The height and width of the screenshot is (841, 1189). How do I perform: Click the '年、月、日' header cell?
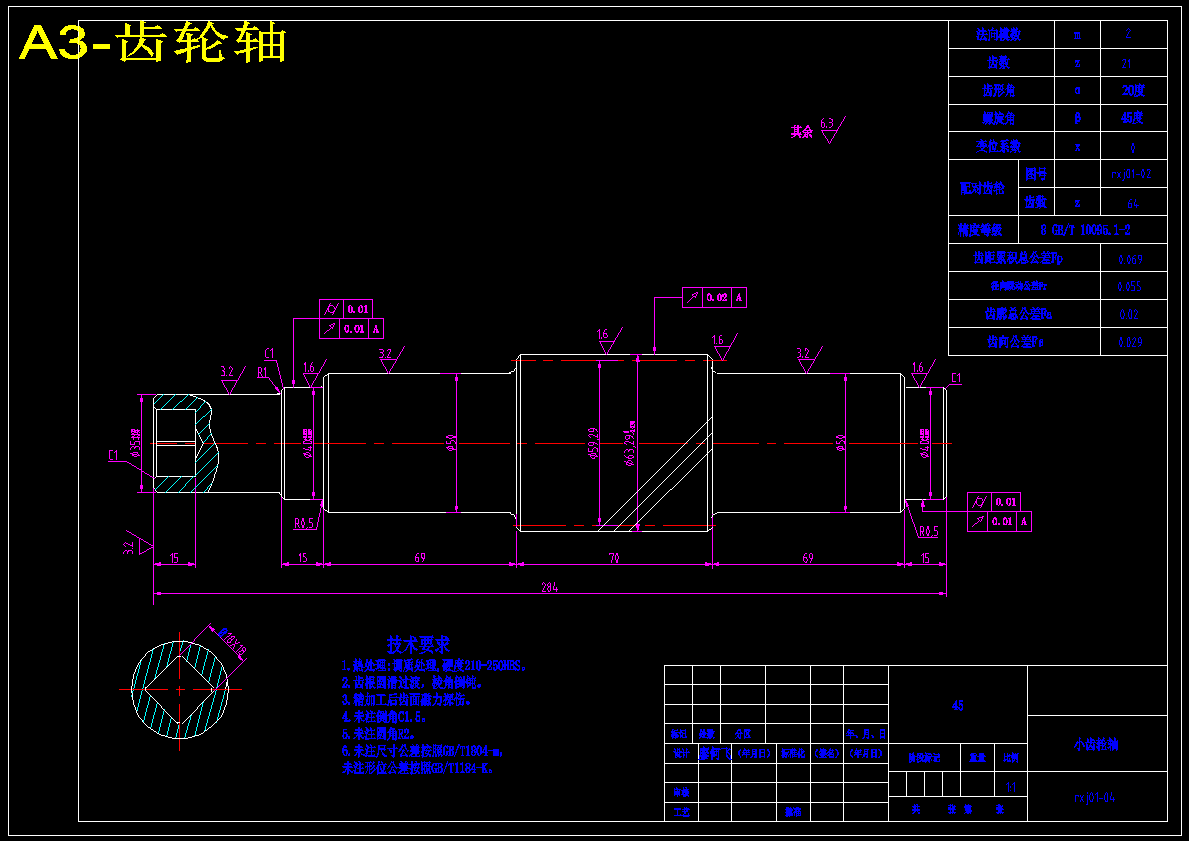click(866, 734)
